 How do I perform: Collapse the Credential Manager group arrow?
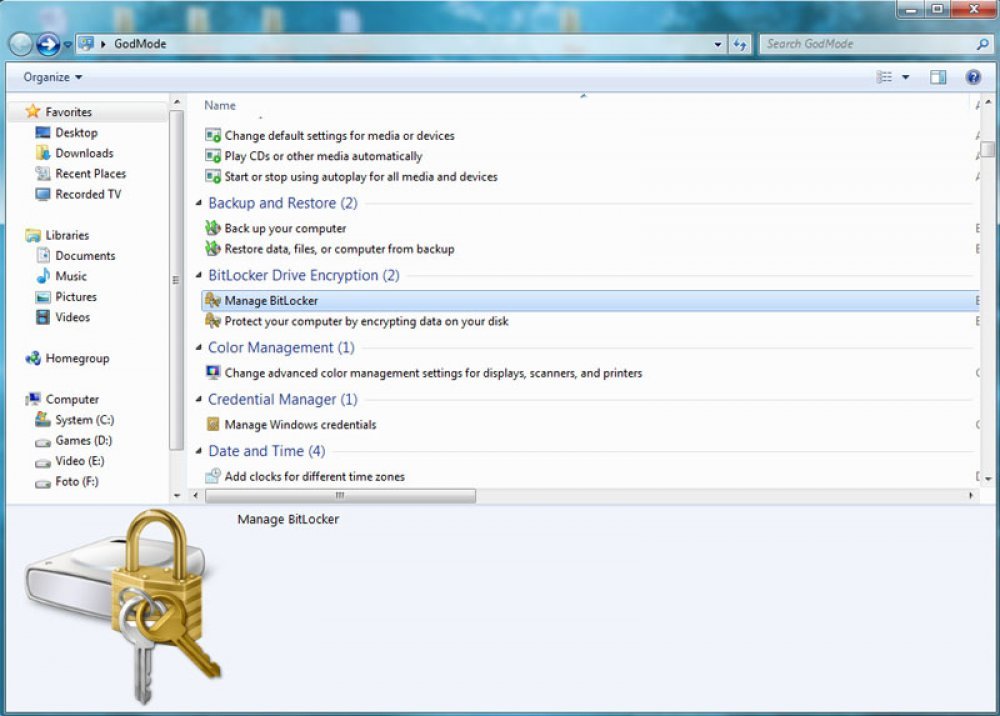[198, 399]
